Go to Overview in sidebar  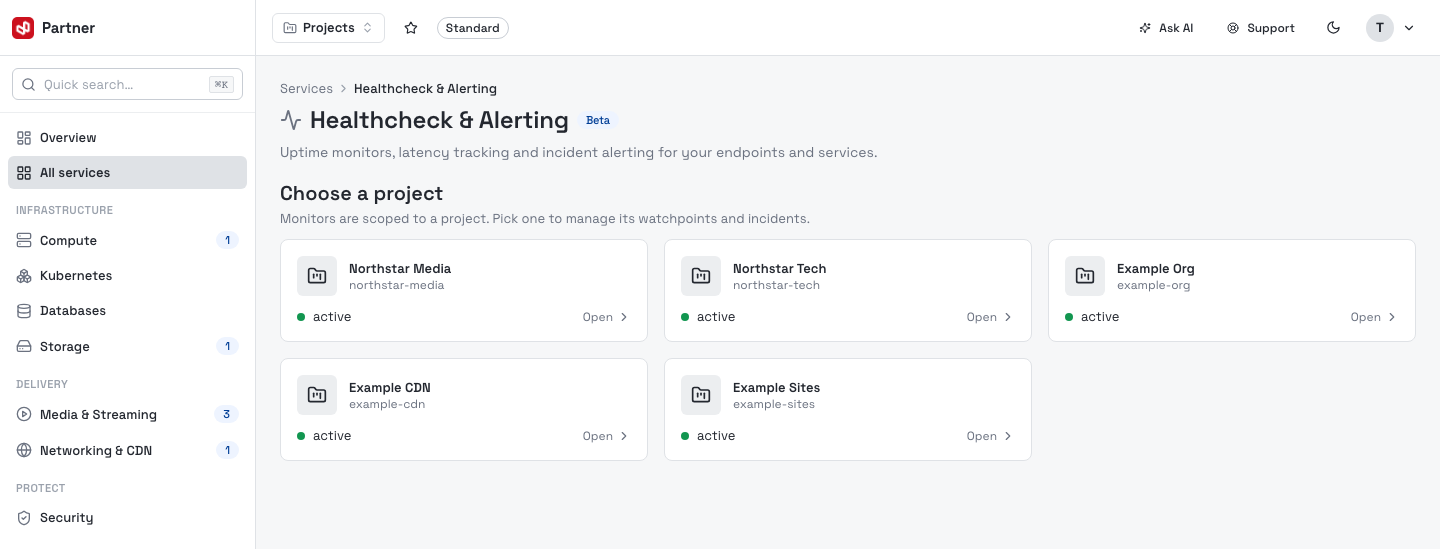coord(127,138)
